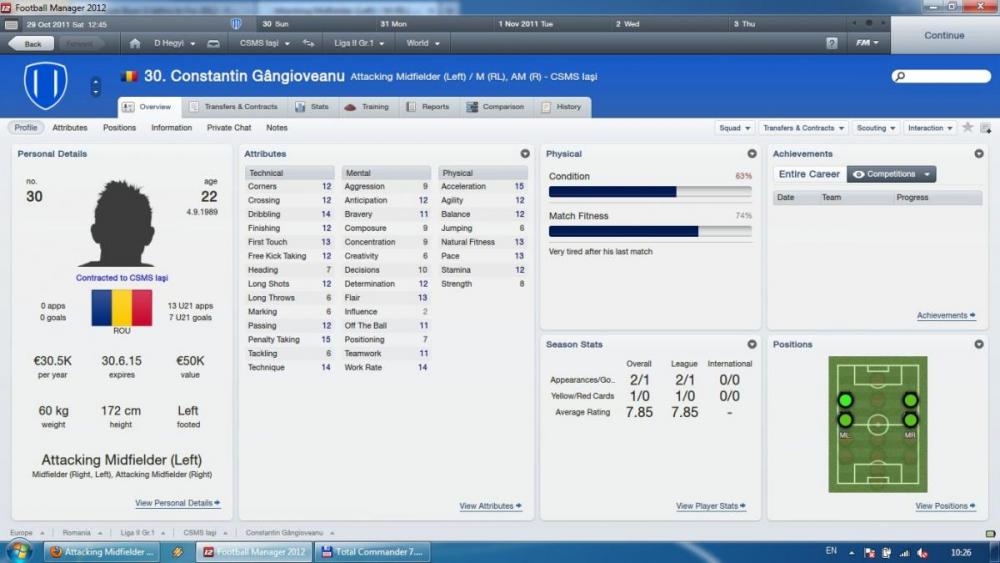Open the Squad dropdown

[x=735, y=128]
